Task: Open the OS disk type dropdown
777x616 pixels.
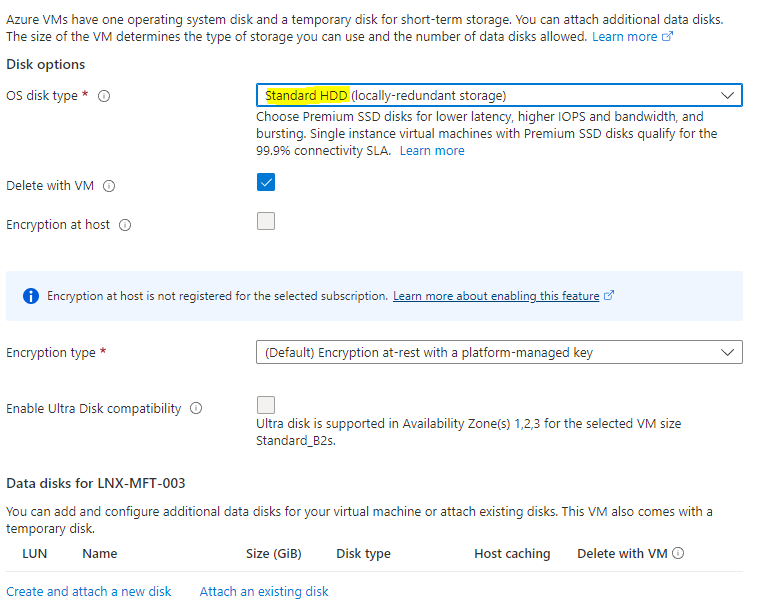Action: pos(498,96)
